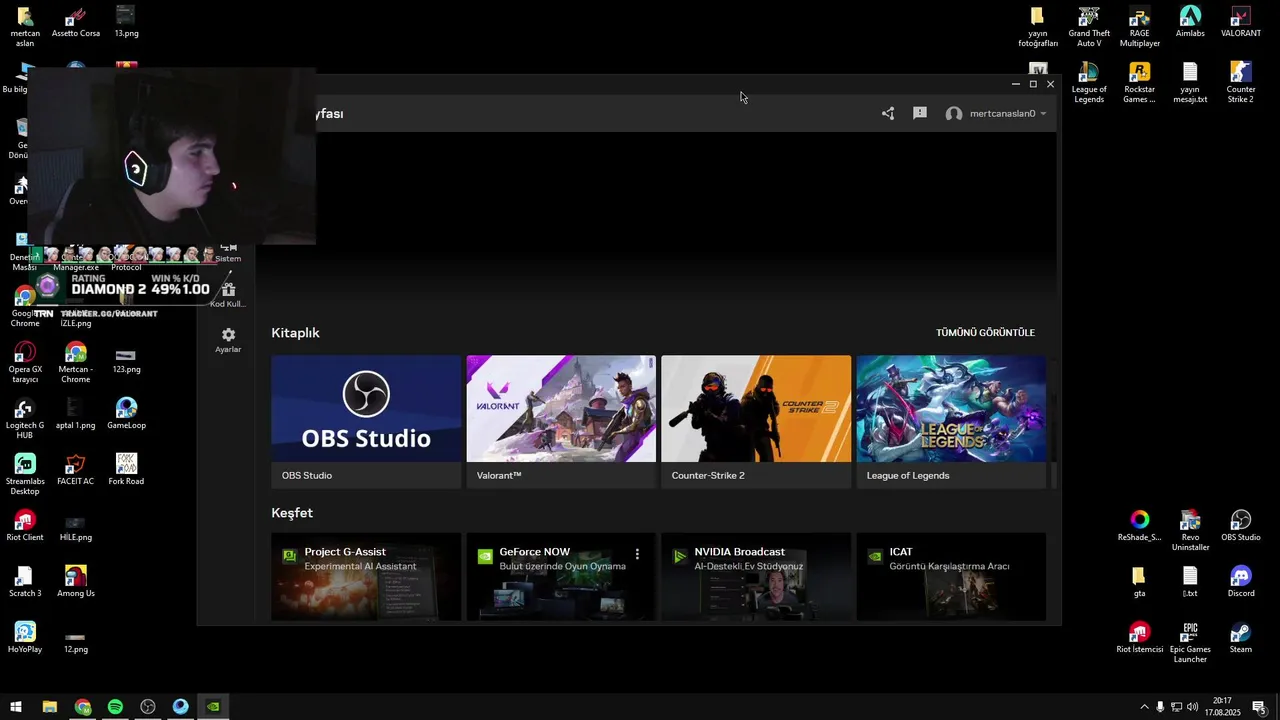The width and height of the screenshot is (1280, 720).
Task: Click TÜMÜNÜ GÖRÜNTÜLE link
Action: tap(985, 333)
